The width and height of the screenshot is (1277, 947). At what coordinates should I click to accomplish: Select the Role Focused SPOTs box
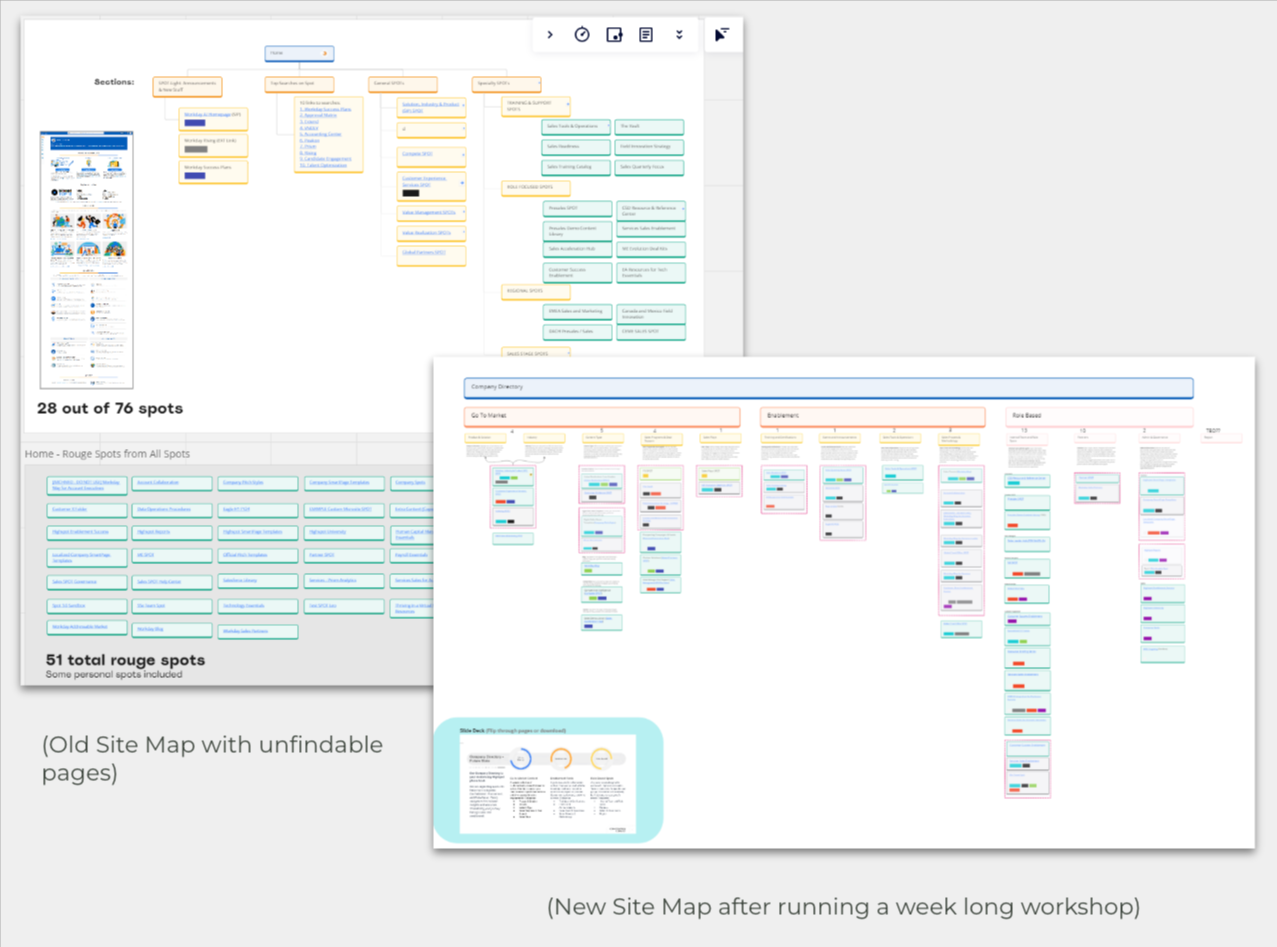point(536,188)
